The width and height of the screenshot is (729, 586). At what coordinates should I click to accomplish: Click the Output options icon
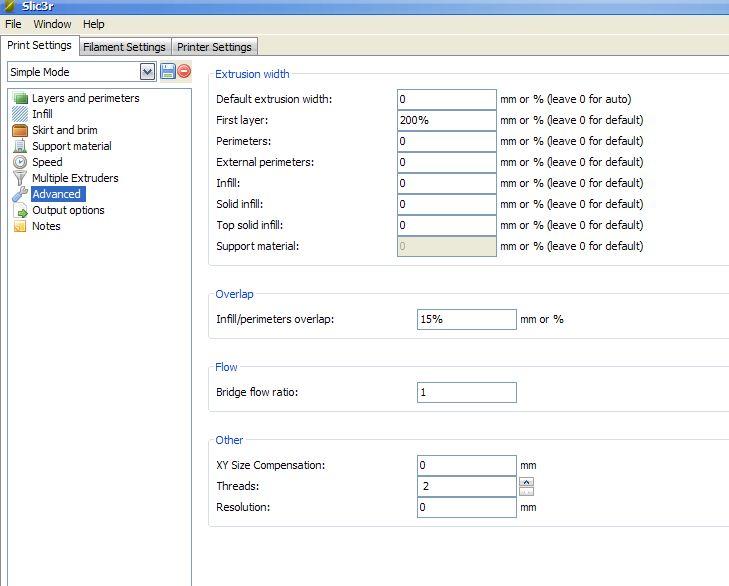(x=20, y=210)
